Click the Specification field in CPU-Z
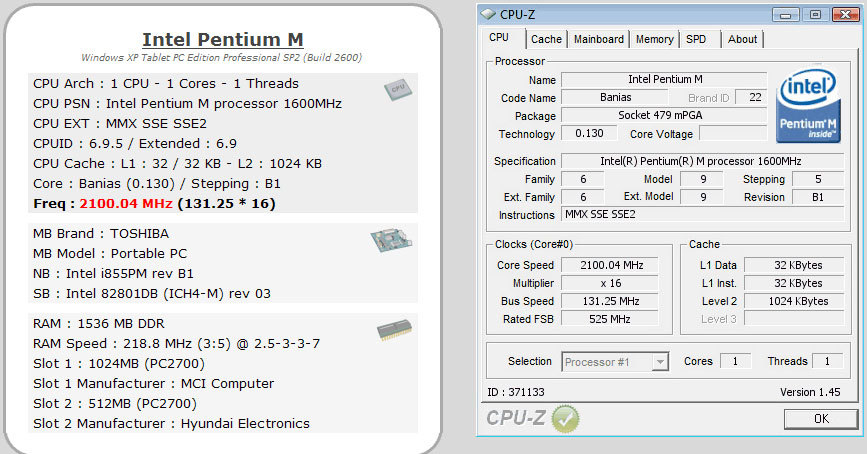The width and height of the screenshot is (867, 454). coord(702,161)
